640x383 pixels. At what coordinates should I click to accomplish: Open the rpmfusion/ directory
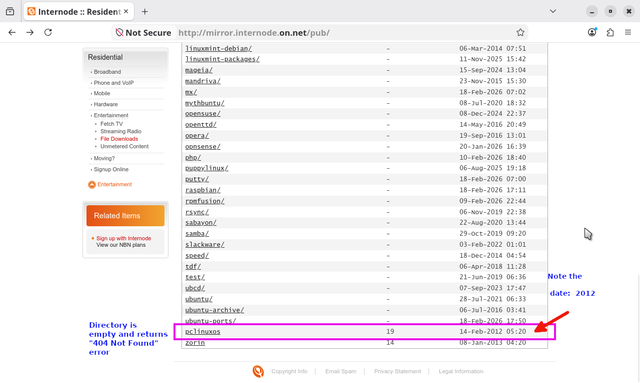pyautogui.click(x=205, y=201)
